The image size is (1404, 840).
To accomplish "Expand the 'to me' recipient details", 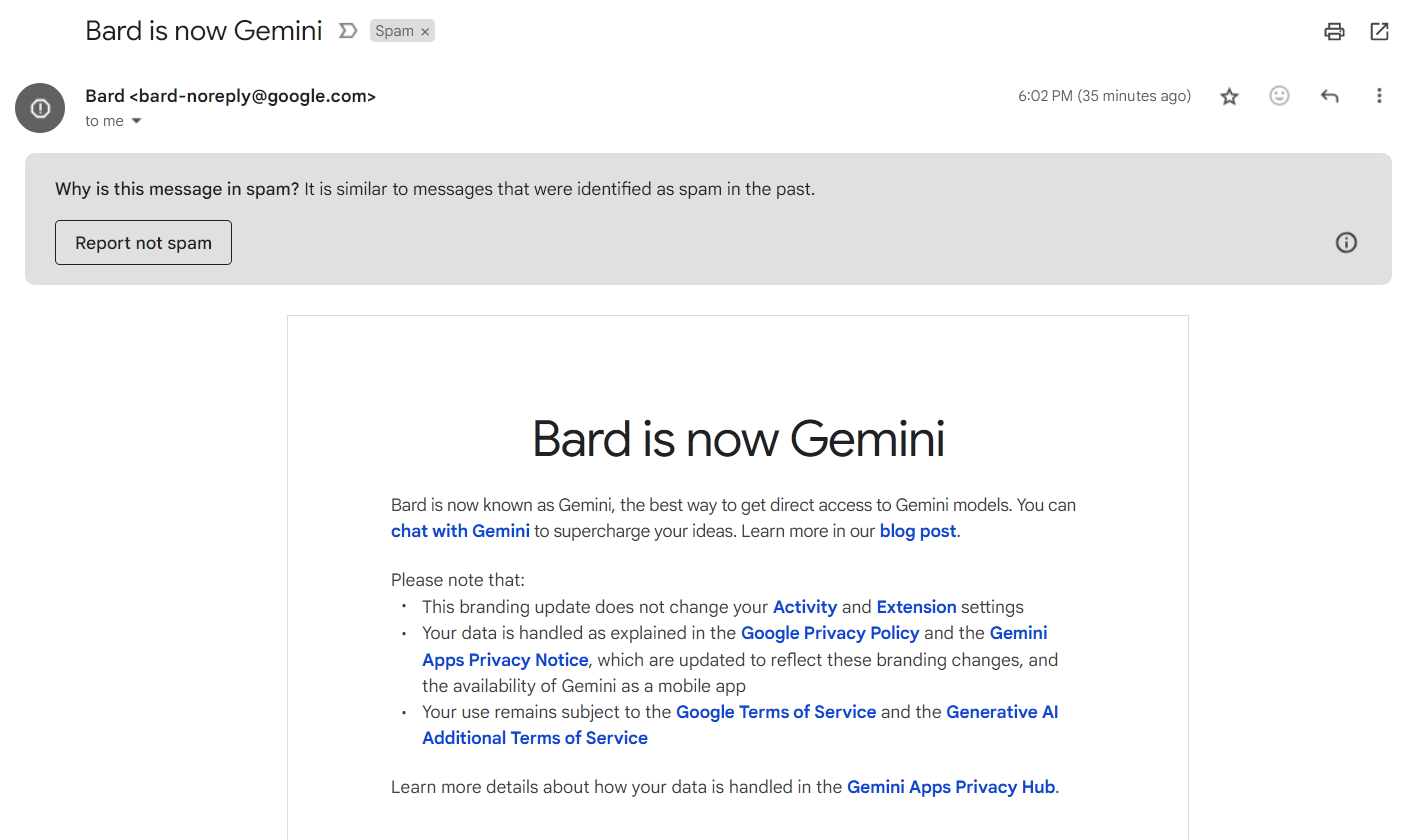I will coord(137,121).
